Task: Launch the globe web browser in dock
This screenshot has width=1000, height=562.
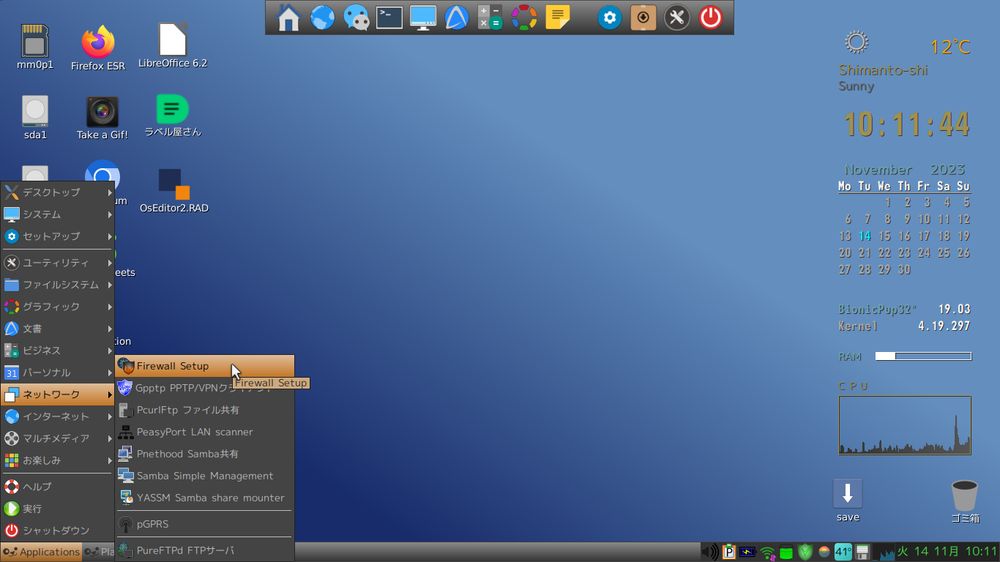Action: 322,17
